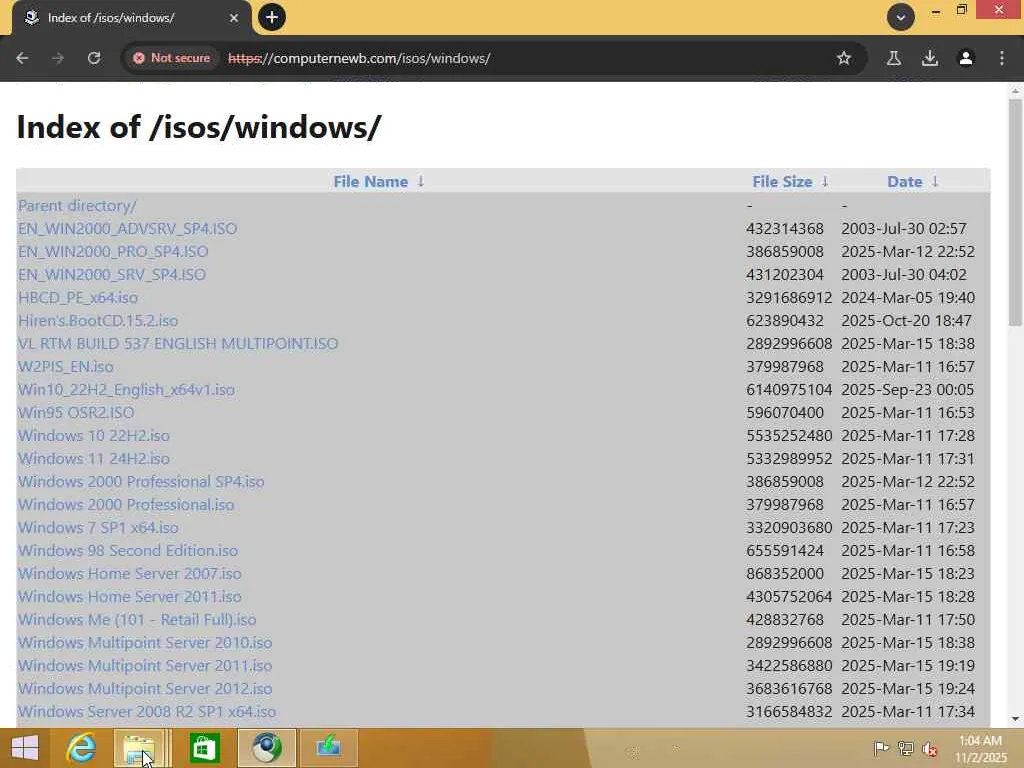Click the muted volume tray icon
The height and width of the screenshot is (768, 1024).
(x=930, y=748)
